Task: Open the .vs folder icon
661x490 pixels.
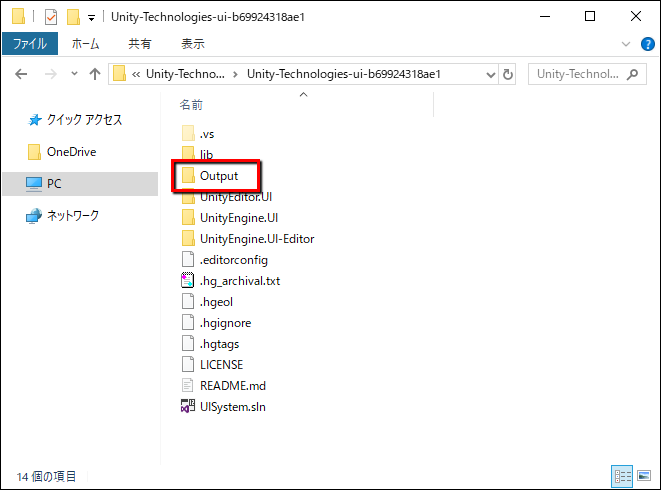Action: [x=188, y=133]
